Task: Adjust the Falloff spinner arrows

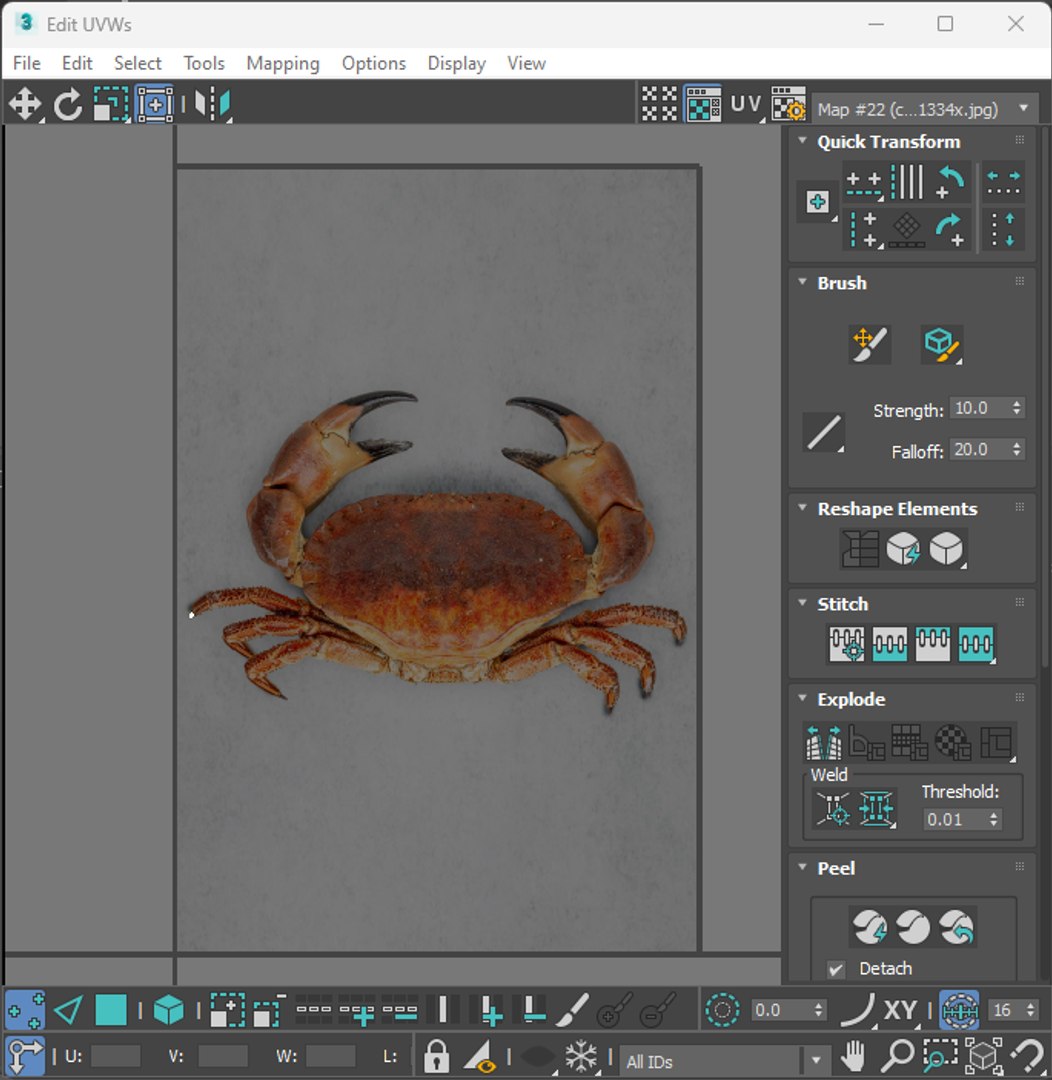Action: 1017,449
